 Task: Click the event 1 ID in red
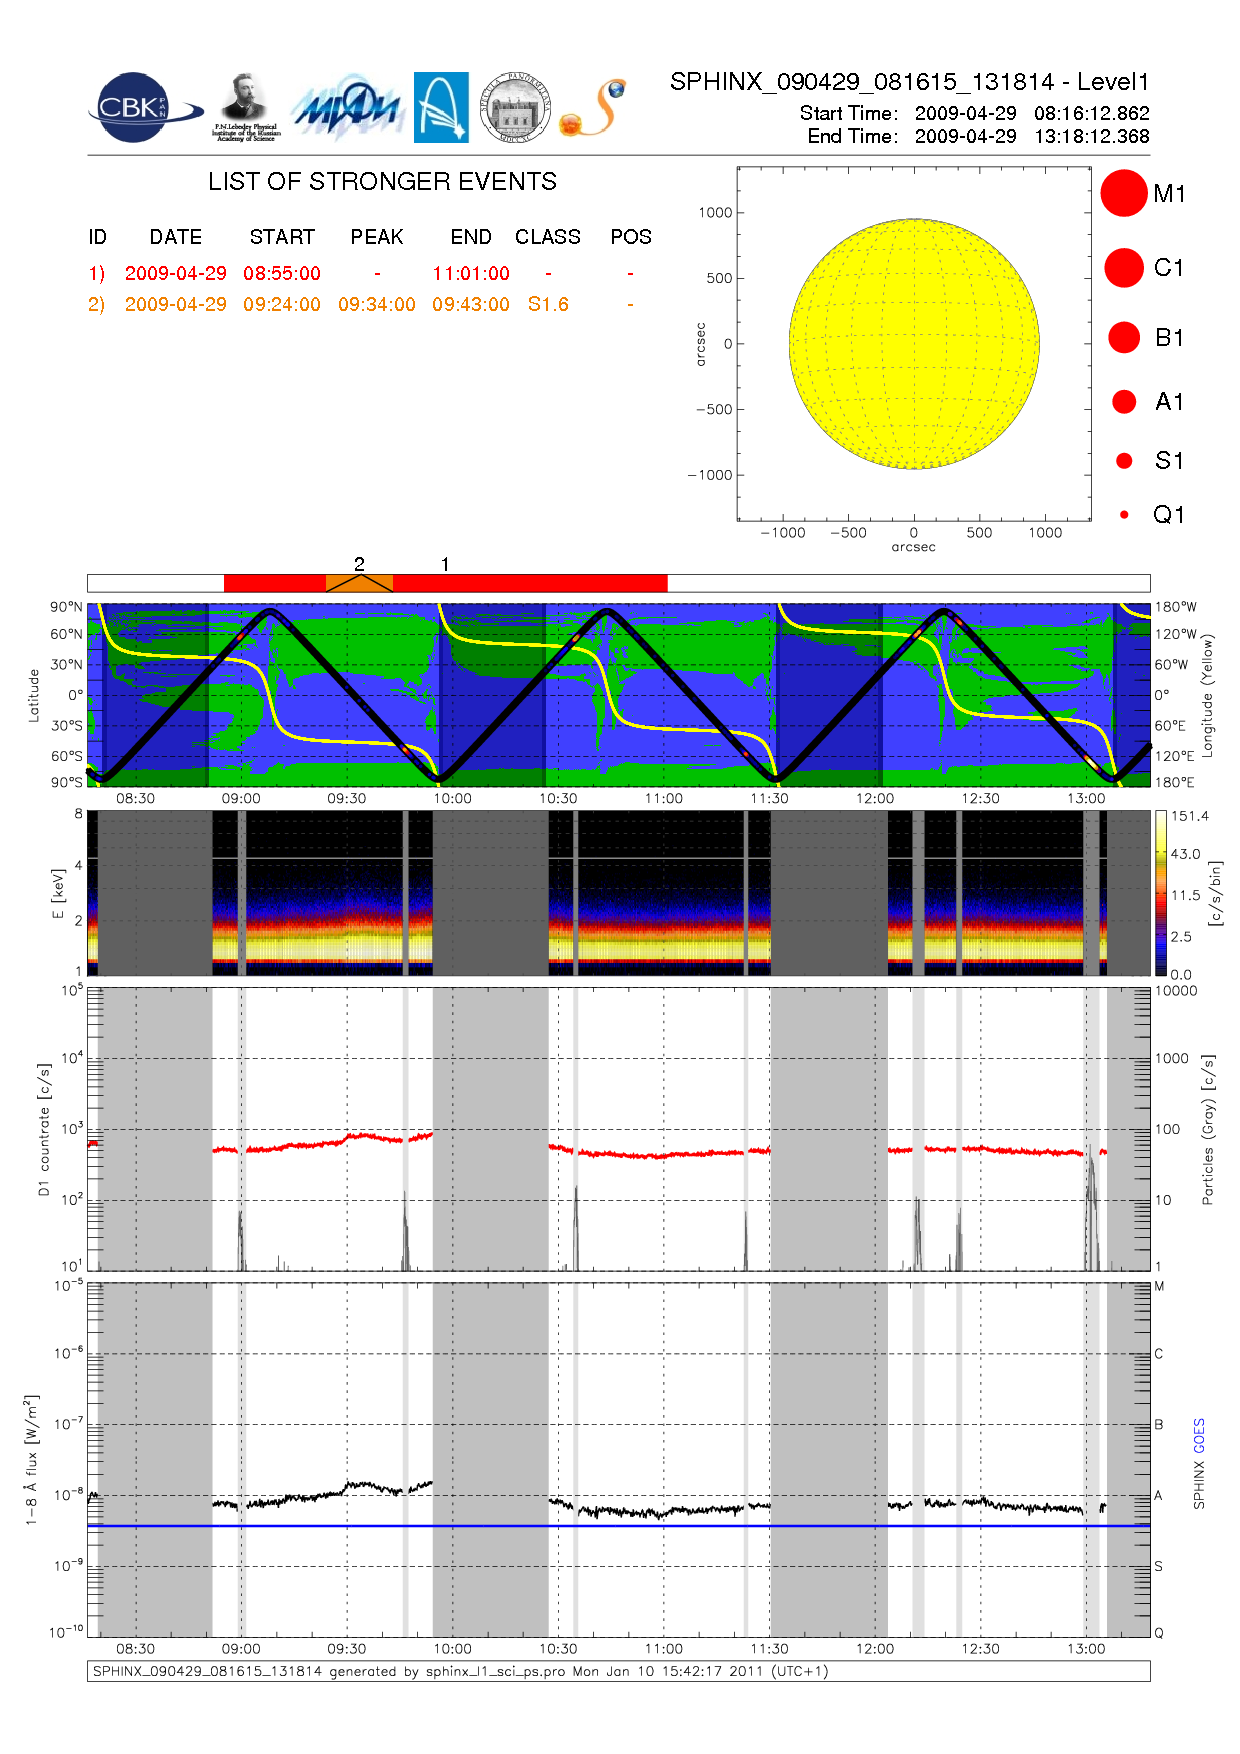pos(97,273)
